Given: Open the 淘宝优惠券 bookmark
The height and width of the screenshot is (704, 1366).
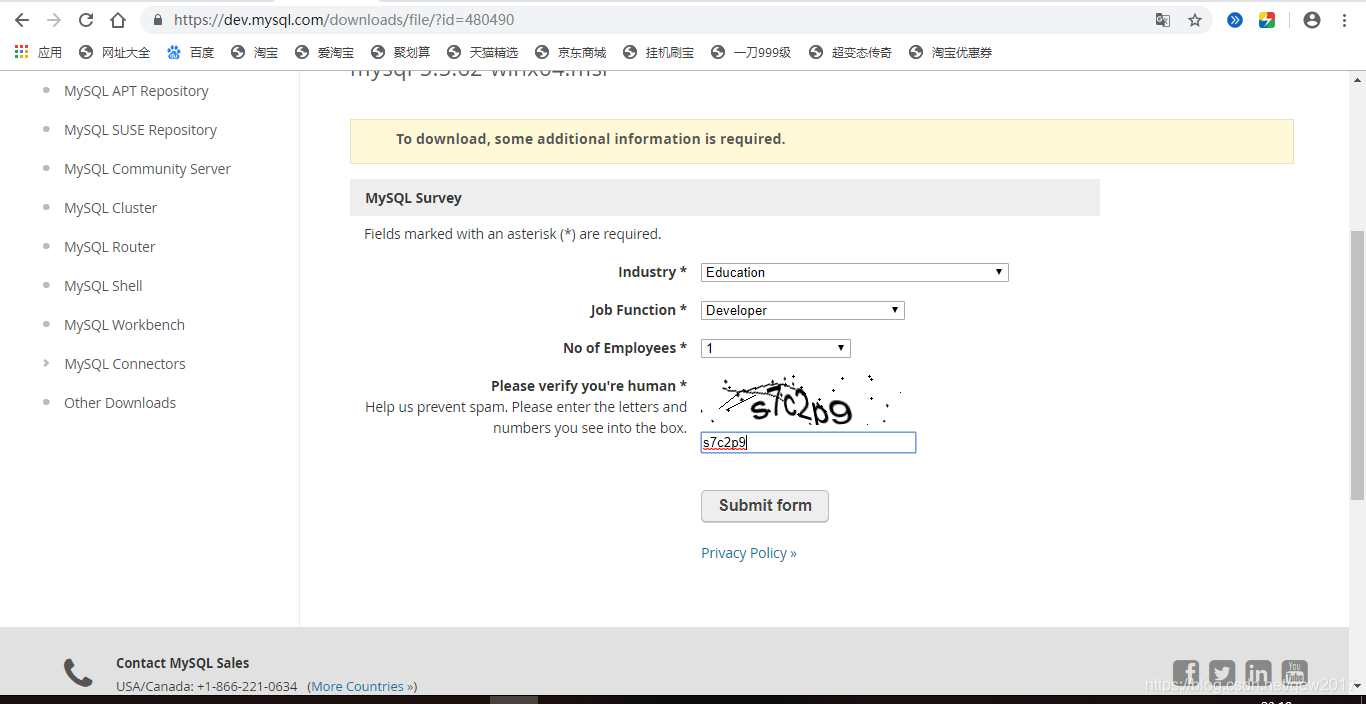Looking at the screenshot, I should [950, 52].
